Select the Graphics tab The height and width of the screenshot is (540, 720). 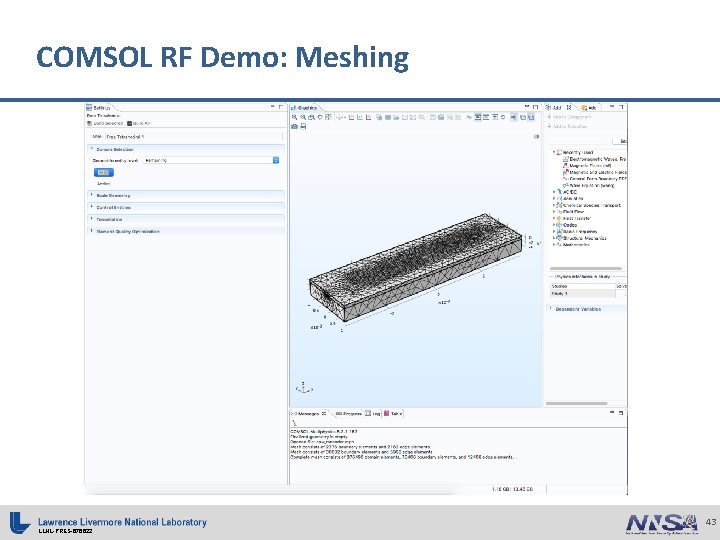304,108
